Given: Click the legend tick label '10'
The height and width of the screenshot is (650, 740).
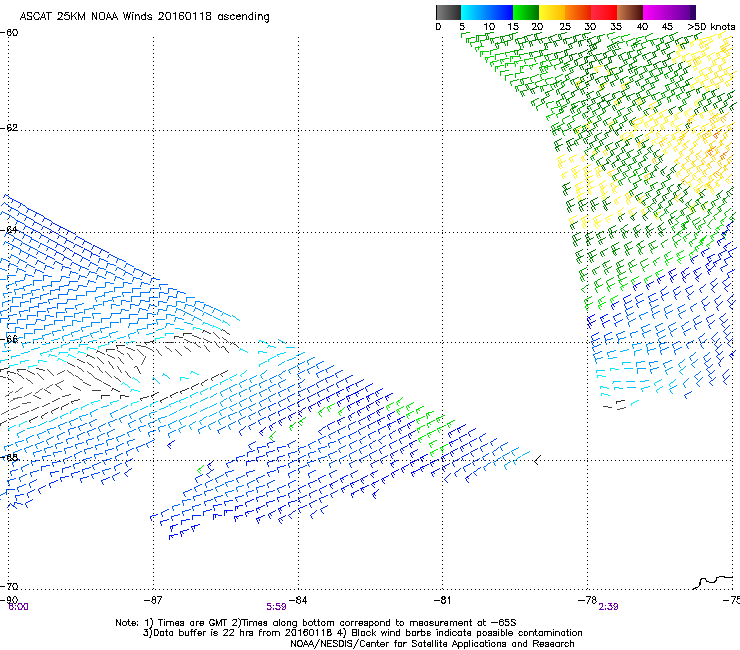Looking at the screenshot, I should click(x=489, y=27).
